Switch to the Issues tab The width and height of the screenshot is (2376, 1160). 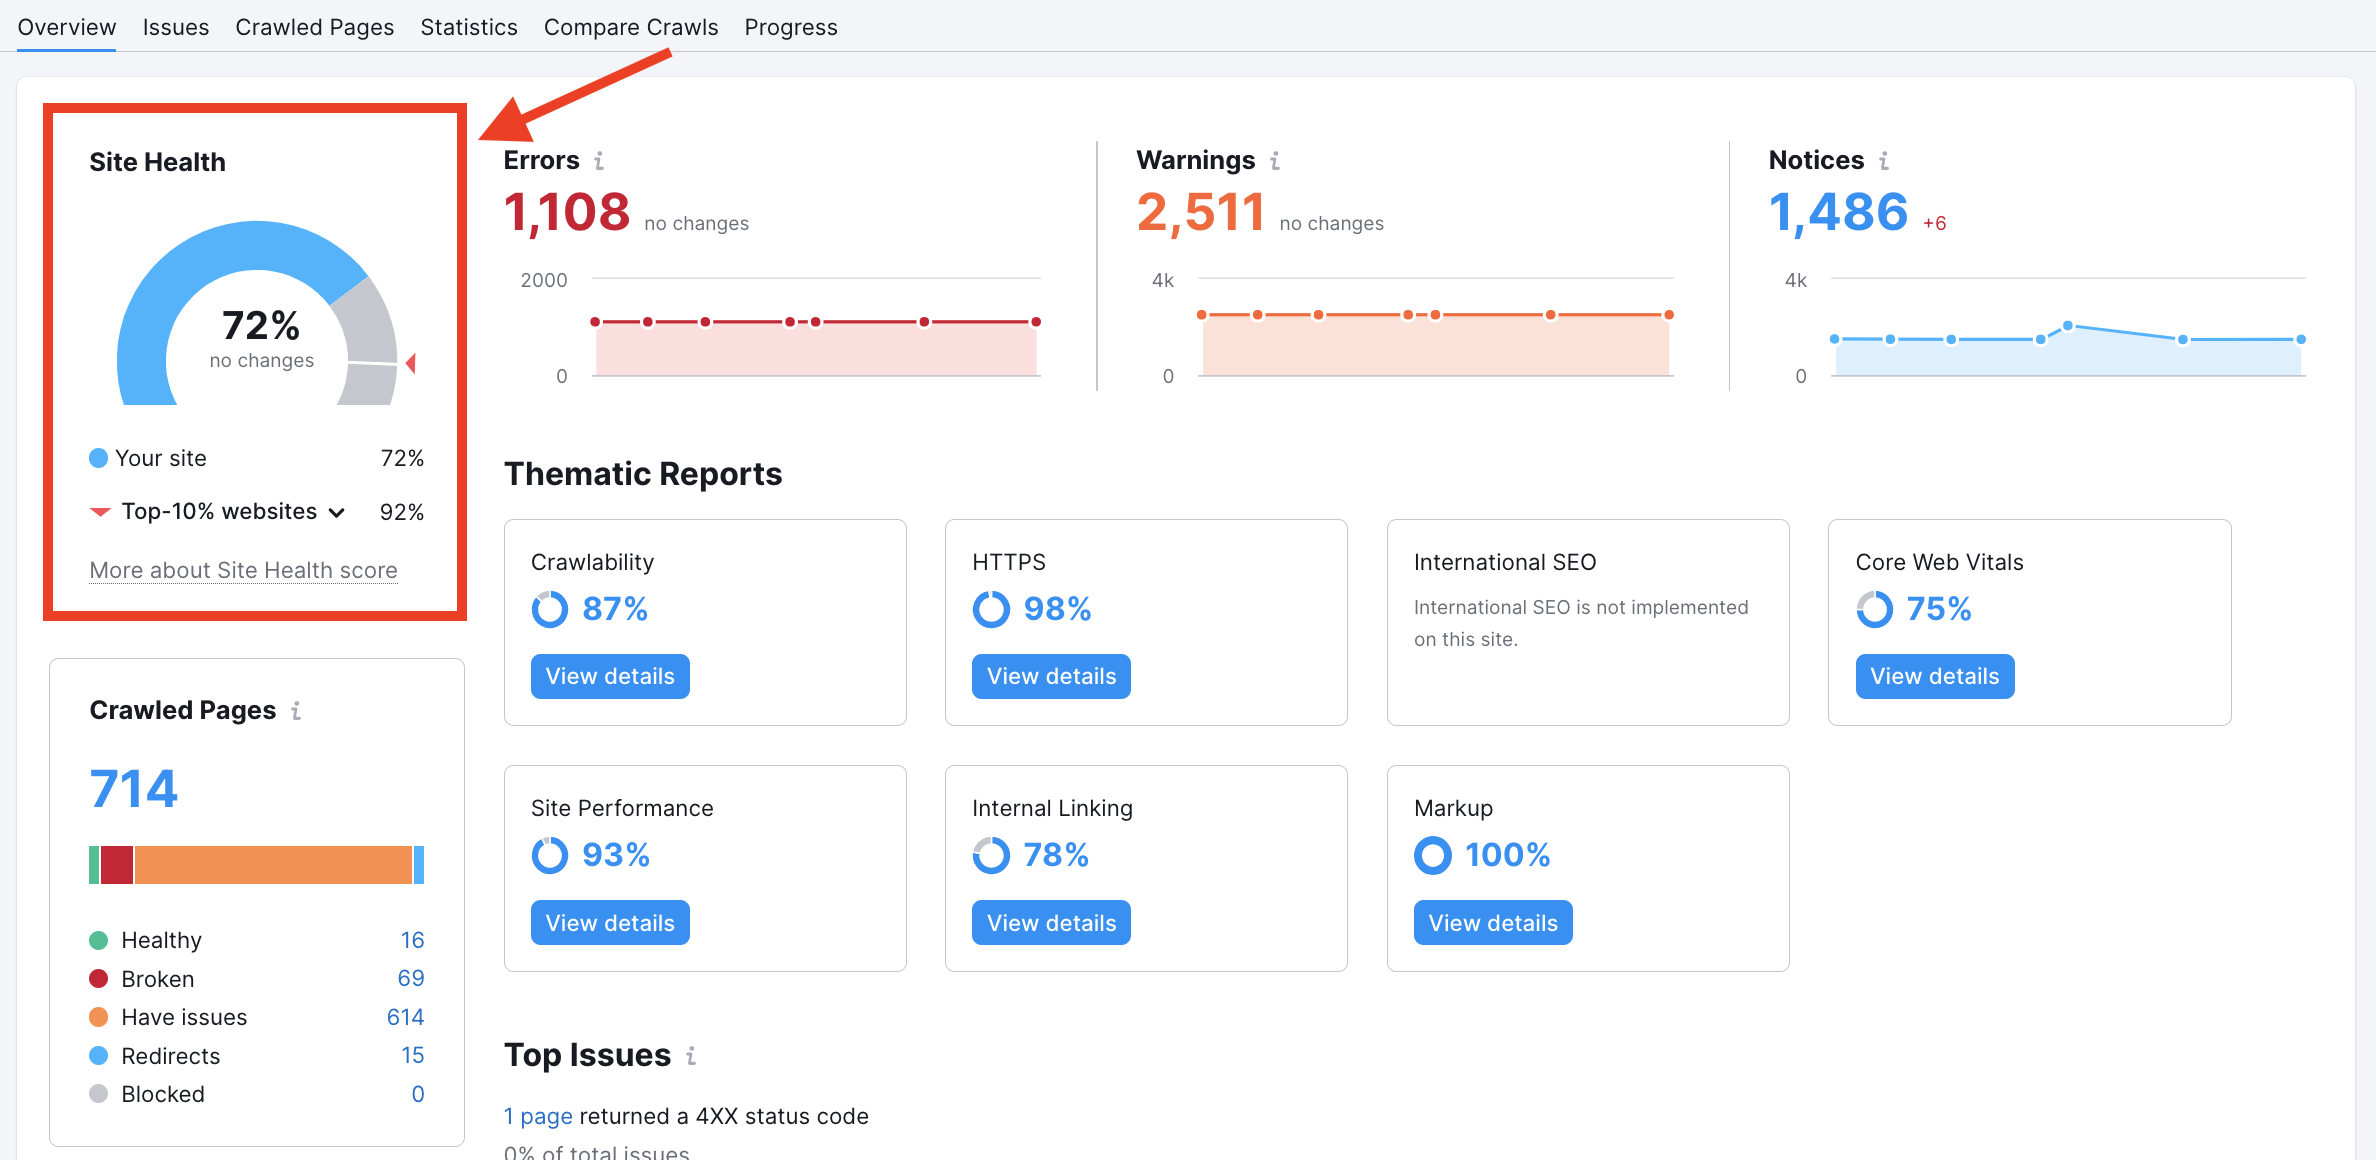pos(176,27)
